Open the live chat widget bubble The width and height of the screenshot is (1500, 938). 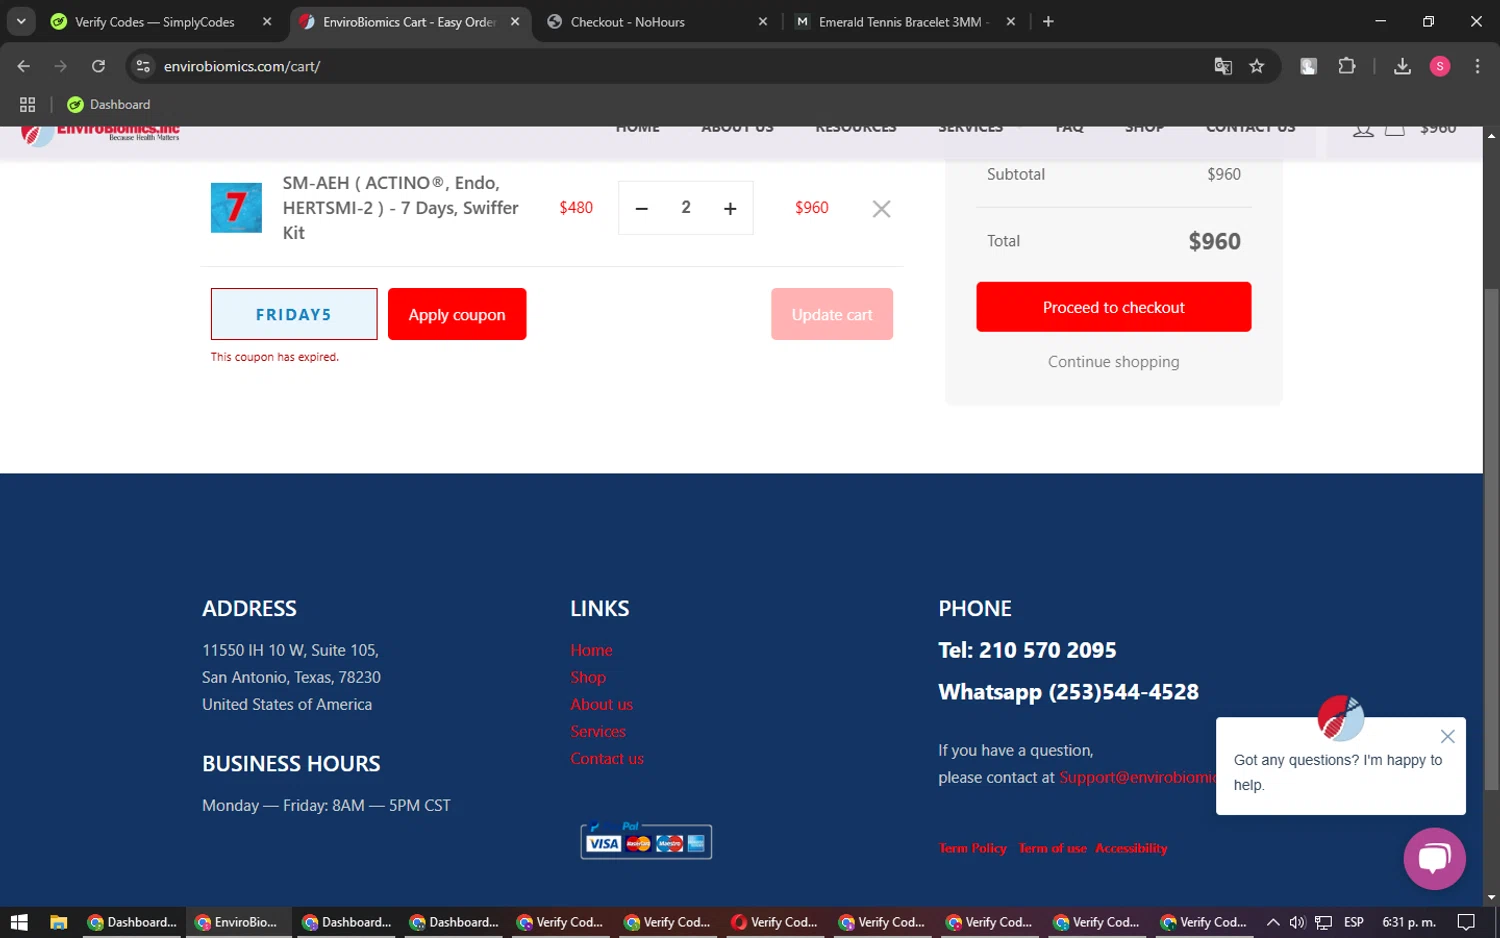1434,858
